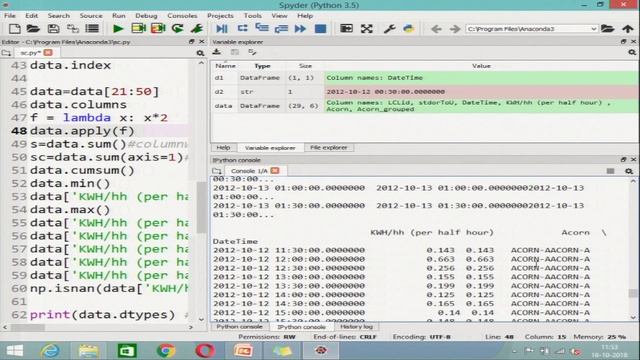The image size is (640, 360).
Task: Maximize current pane toolbar icon
Action: tap(347, 29)
